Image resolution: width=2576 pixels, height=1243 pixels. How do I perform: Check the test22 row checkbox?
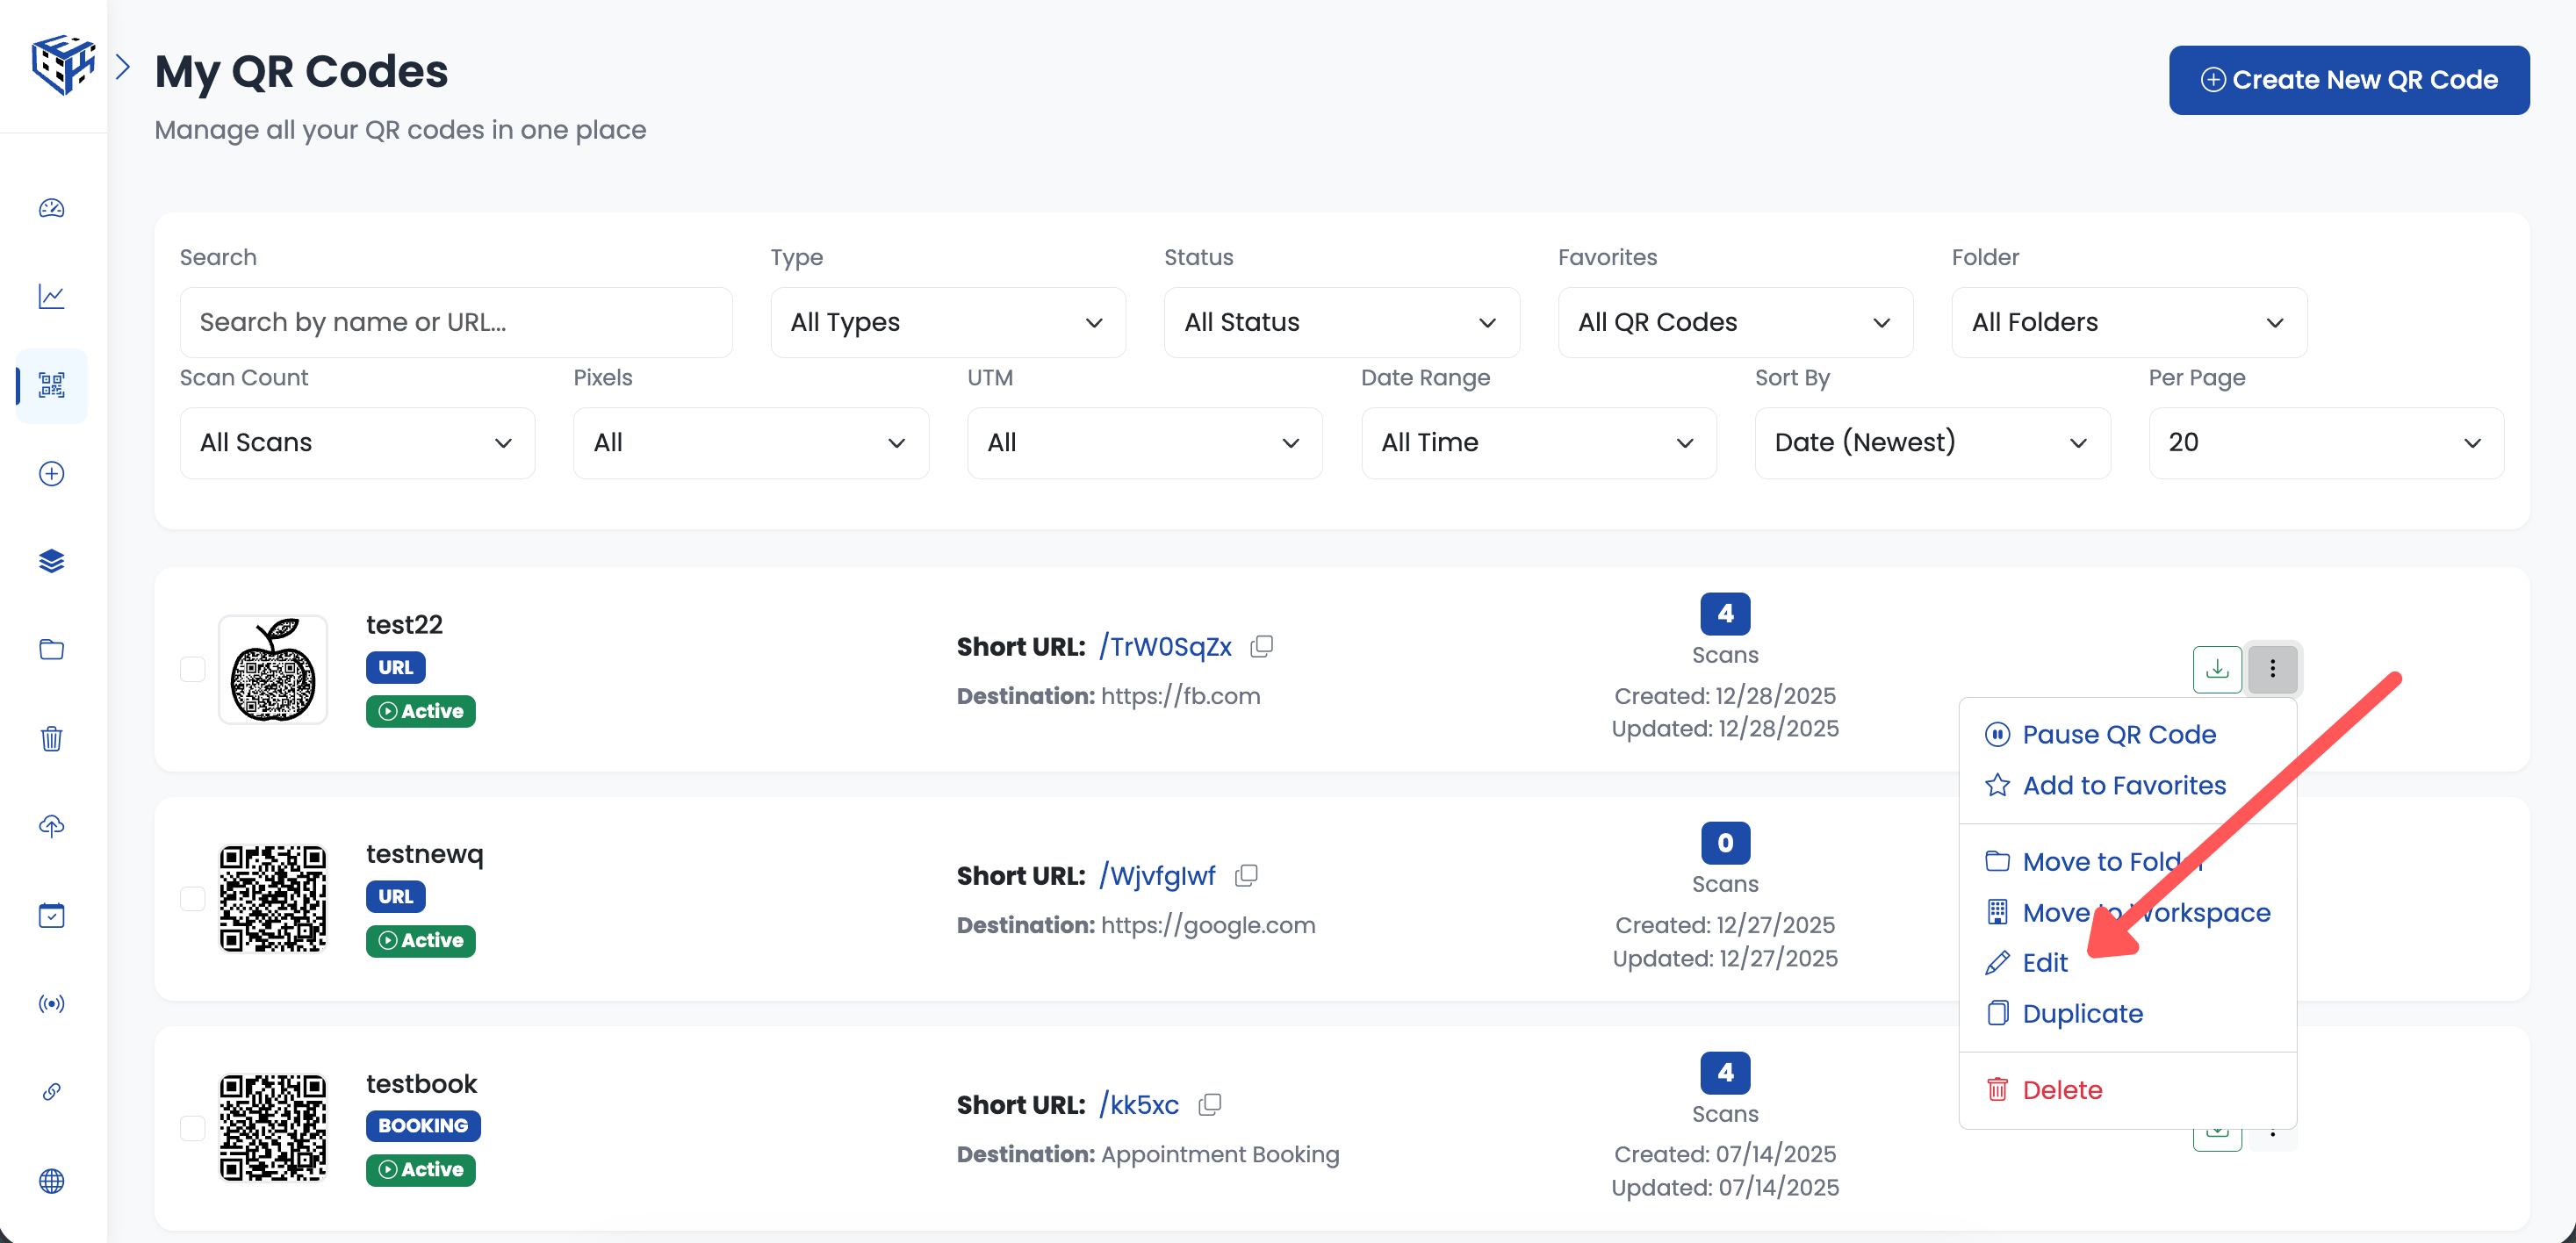[193, 669]
